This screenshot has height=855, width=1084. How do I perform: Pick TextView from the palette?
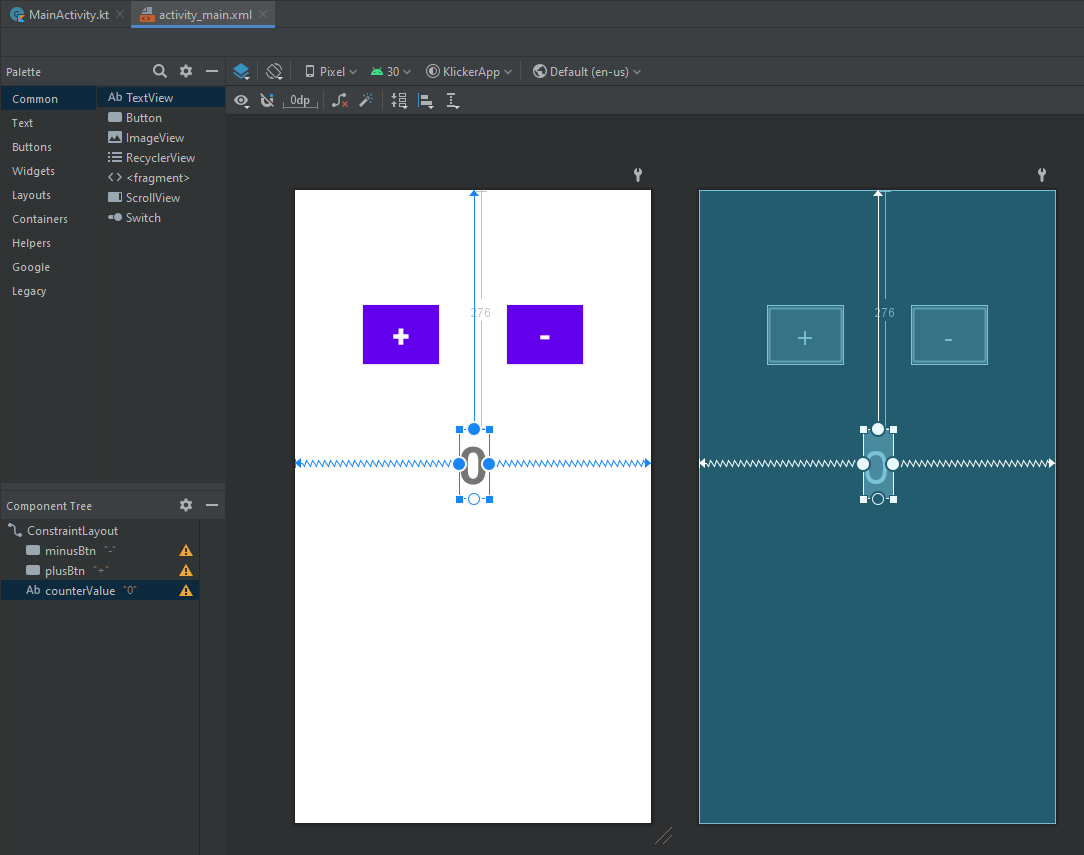point(160,97)
